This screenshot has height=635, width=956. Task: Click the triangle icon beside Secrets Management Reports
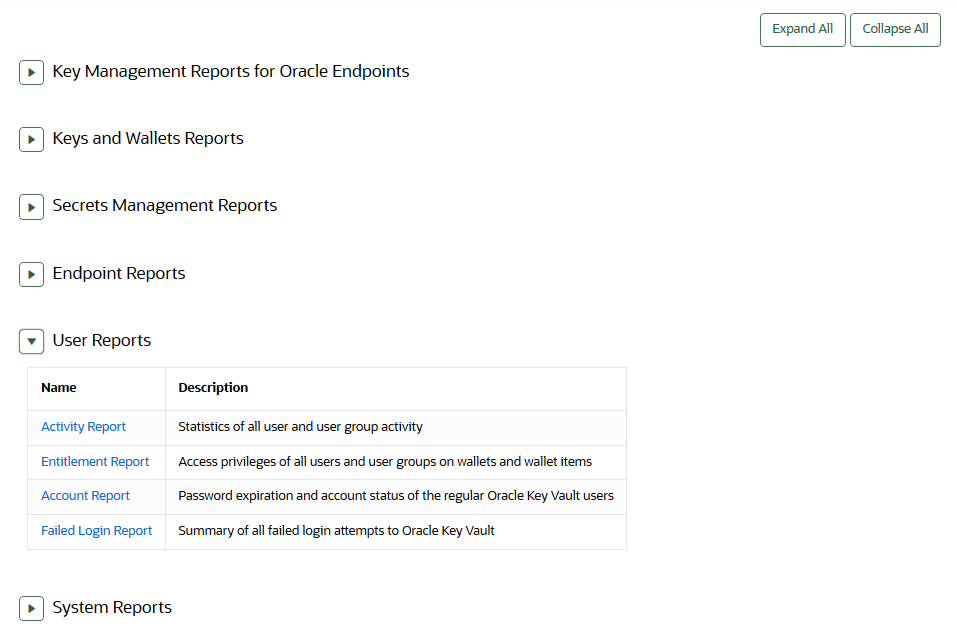[31, 206]
